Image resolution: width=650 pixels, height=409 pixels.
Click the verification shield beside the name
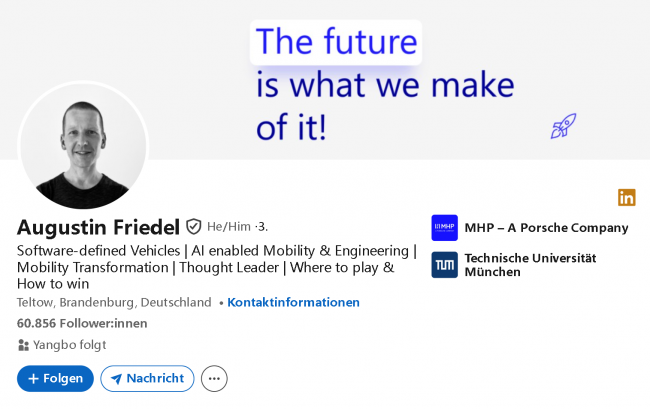(x=194, y=227)
